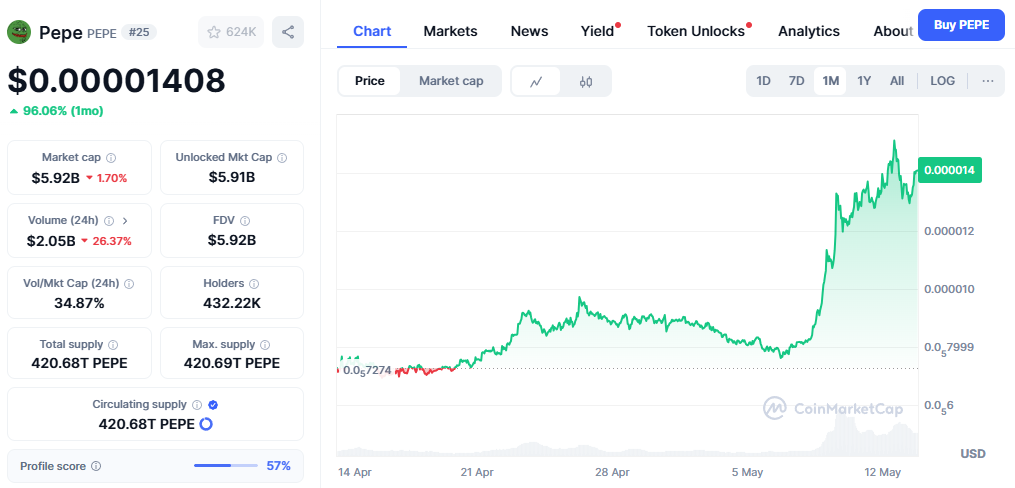Switch to candlestick chart icon

(586, 82)
